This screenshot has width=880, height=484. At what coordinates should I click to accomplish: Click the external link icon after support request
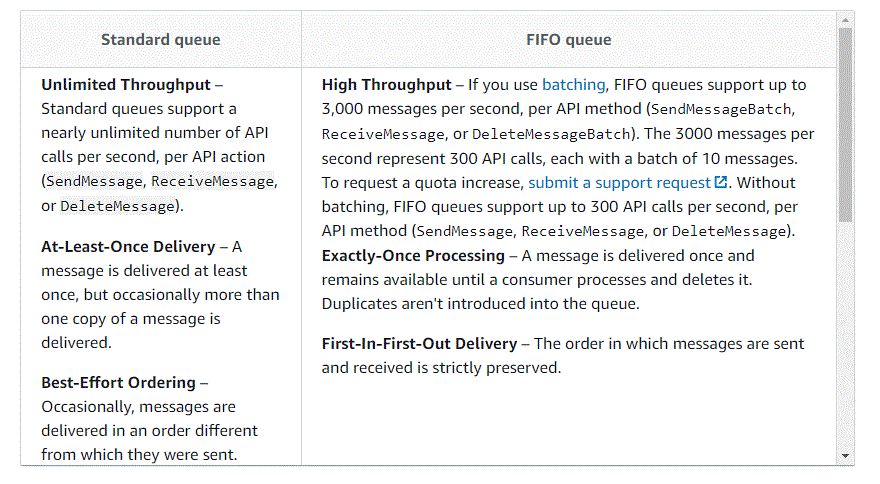tap(721, 182)
